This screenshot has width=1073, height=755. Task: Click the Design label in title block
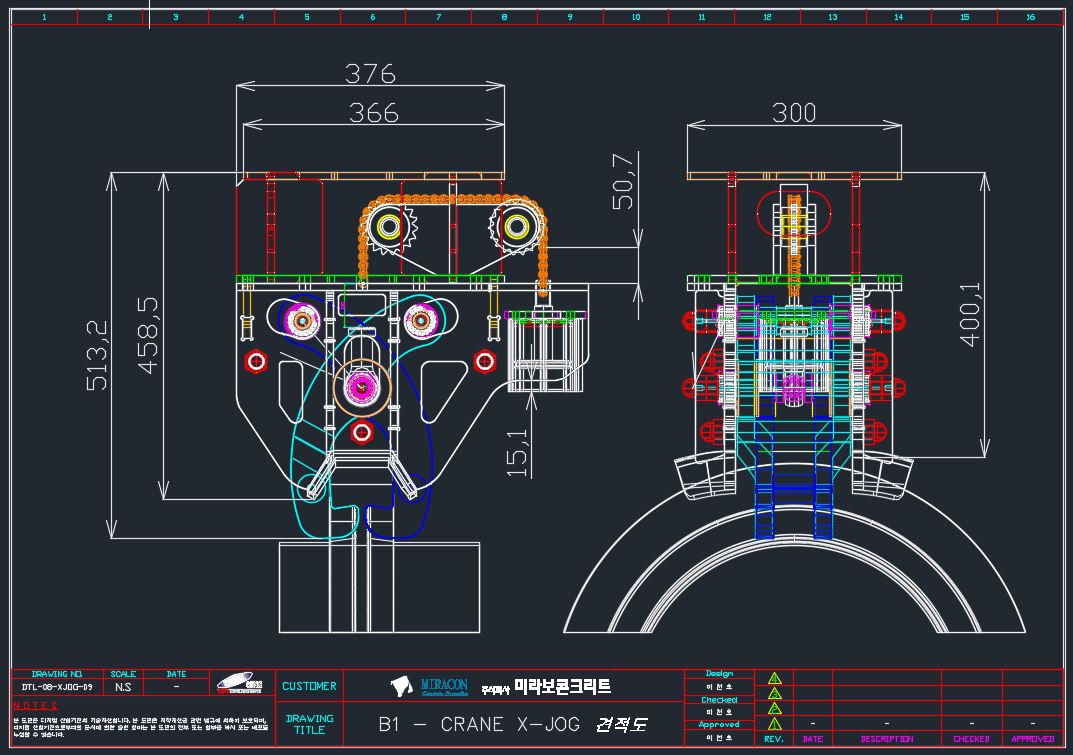tap(719, 674)
